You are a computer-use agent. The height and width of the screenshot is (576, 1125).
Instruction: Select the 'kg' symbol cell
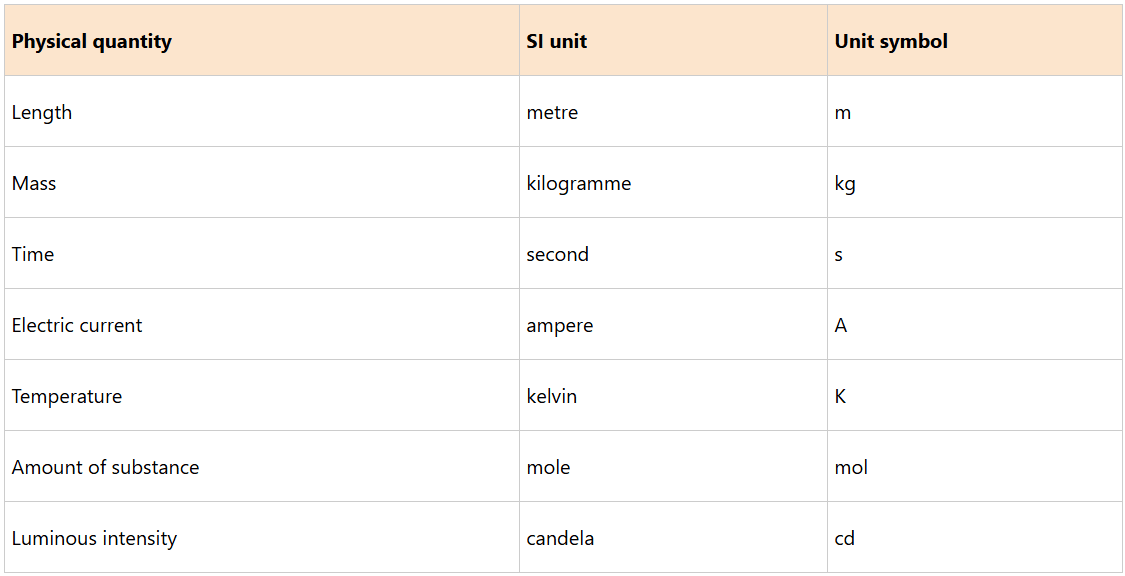pyautogui.click(x=845, y=184)
